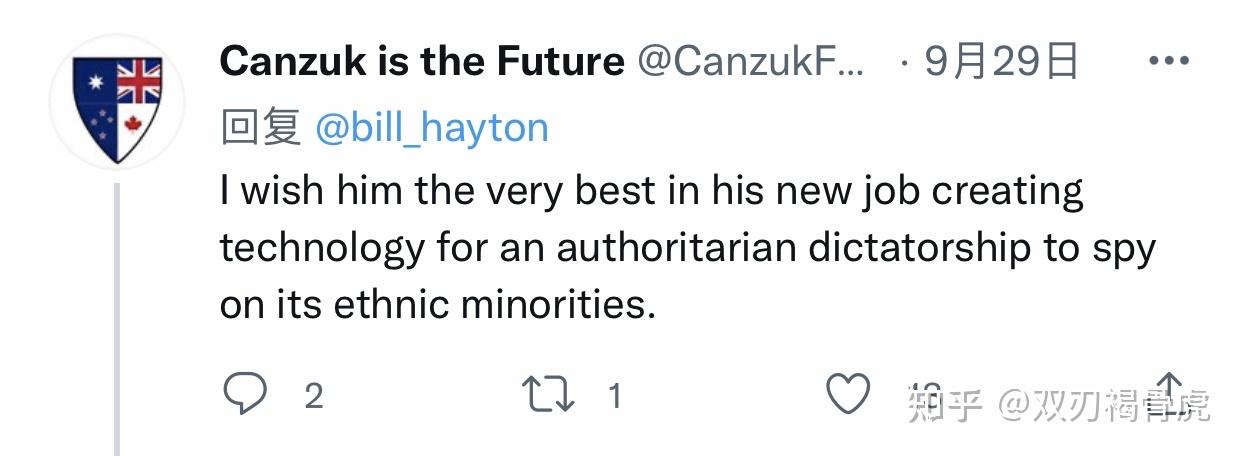Click the vertical thread line below avatar

click(x=117, y=320)
